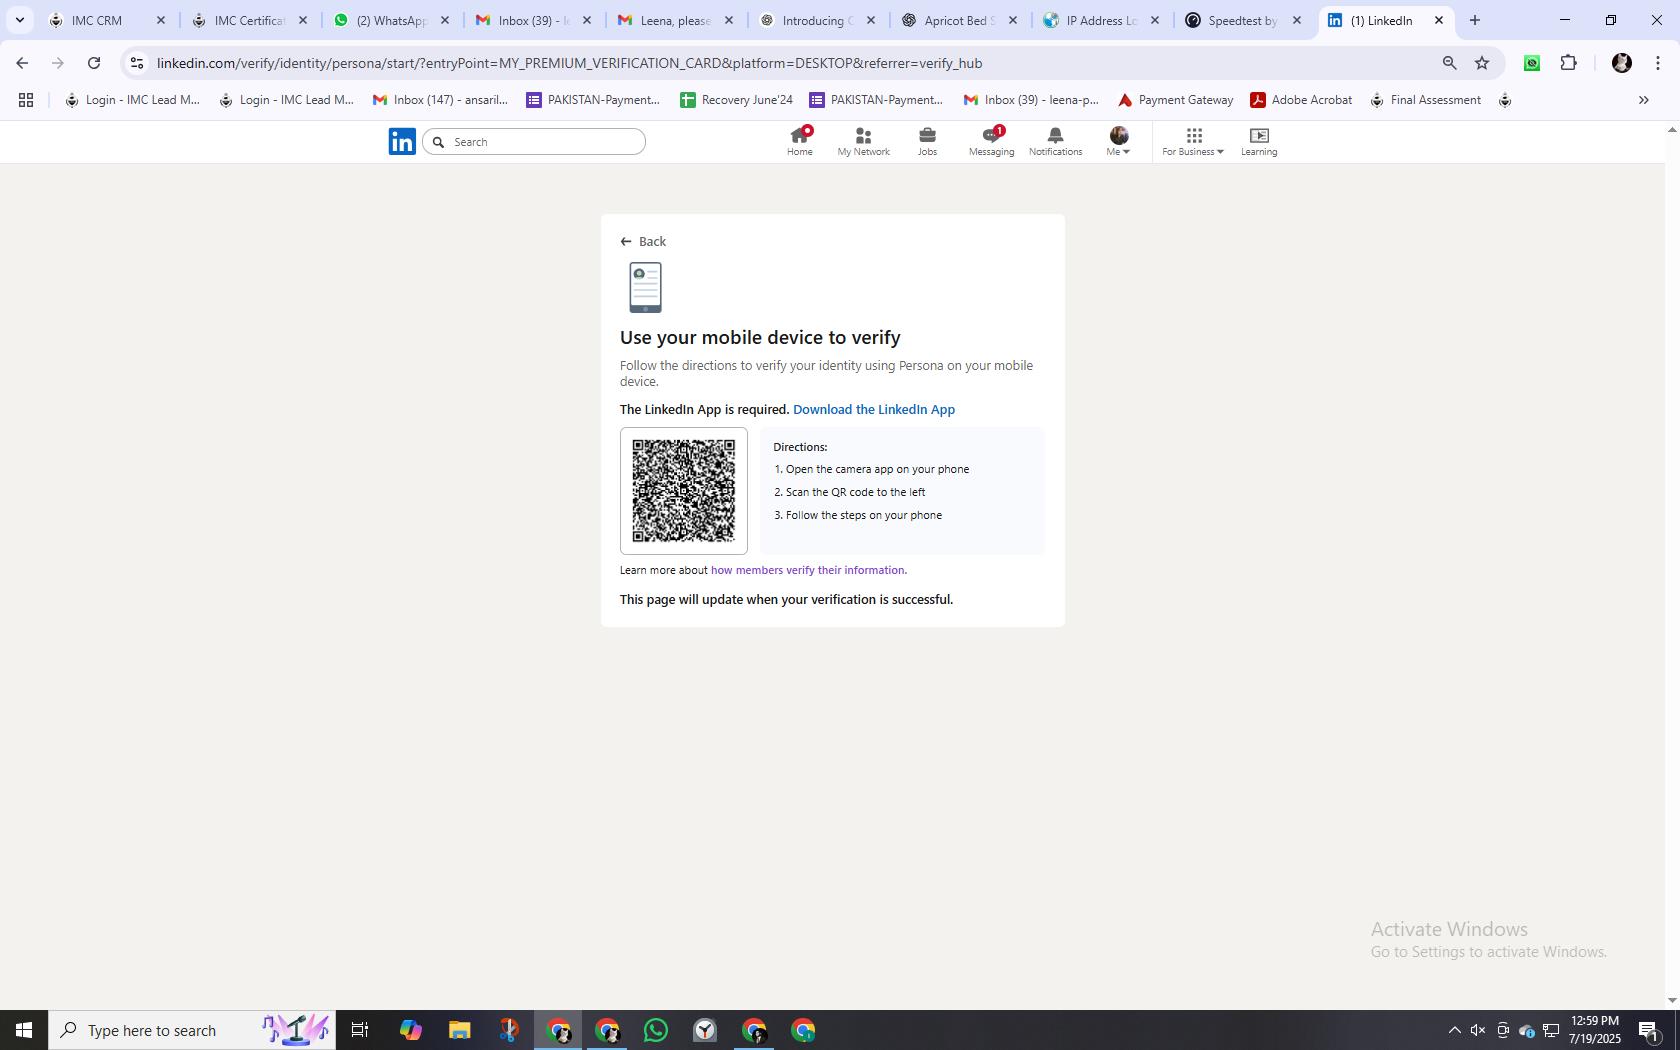The image size is (1680, 1050).
Task: Open the Jobs briefcase icon
Action: [927, 141]
